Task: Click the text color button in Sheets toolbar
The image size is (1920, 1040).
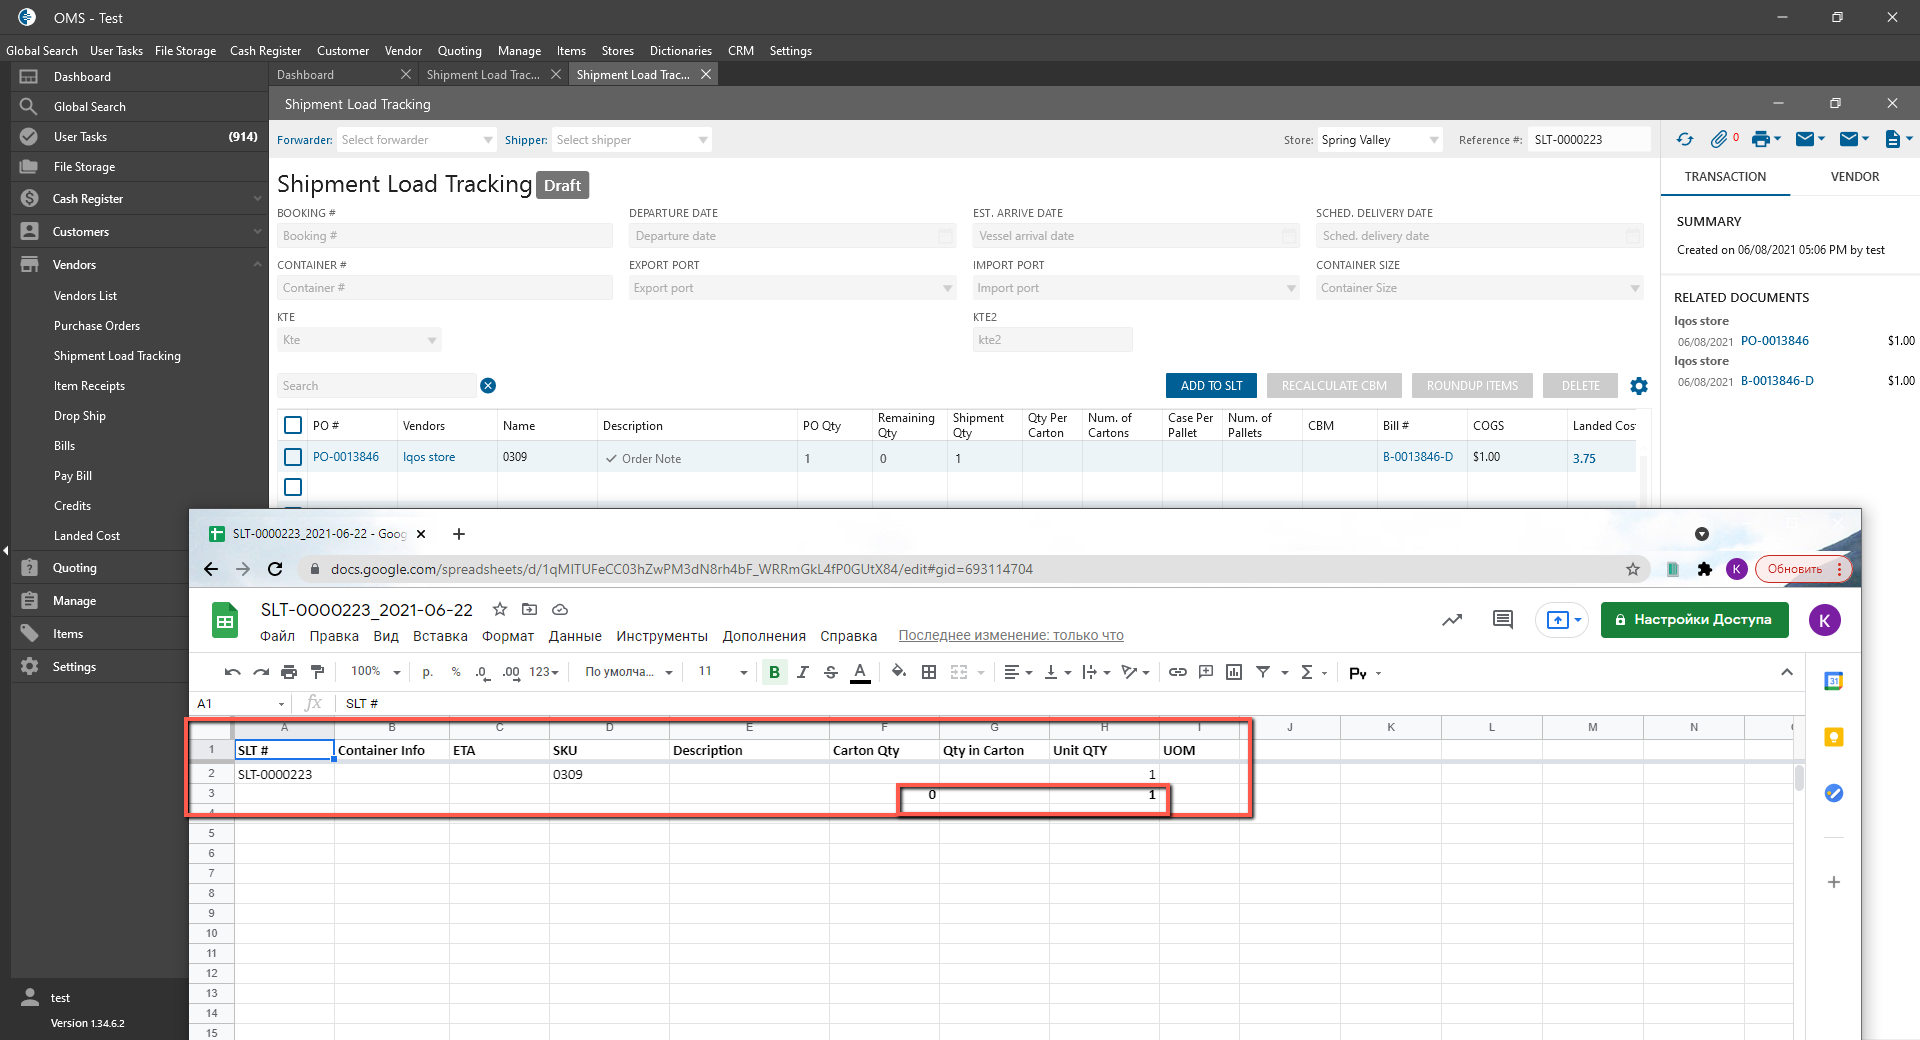Action: point(860,673)
